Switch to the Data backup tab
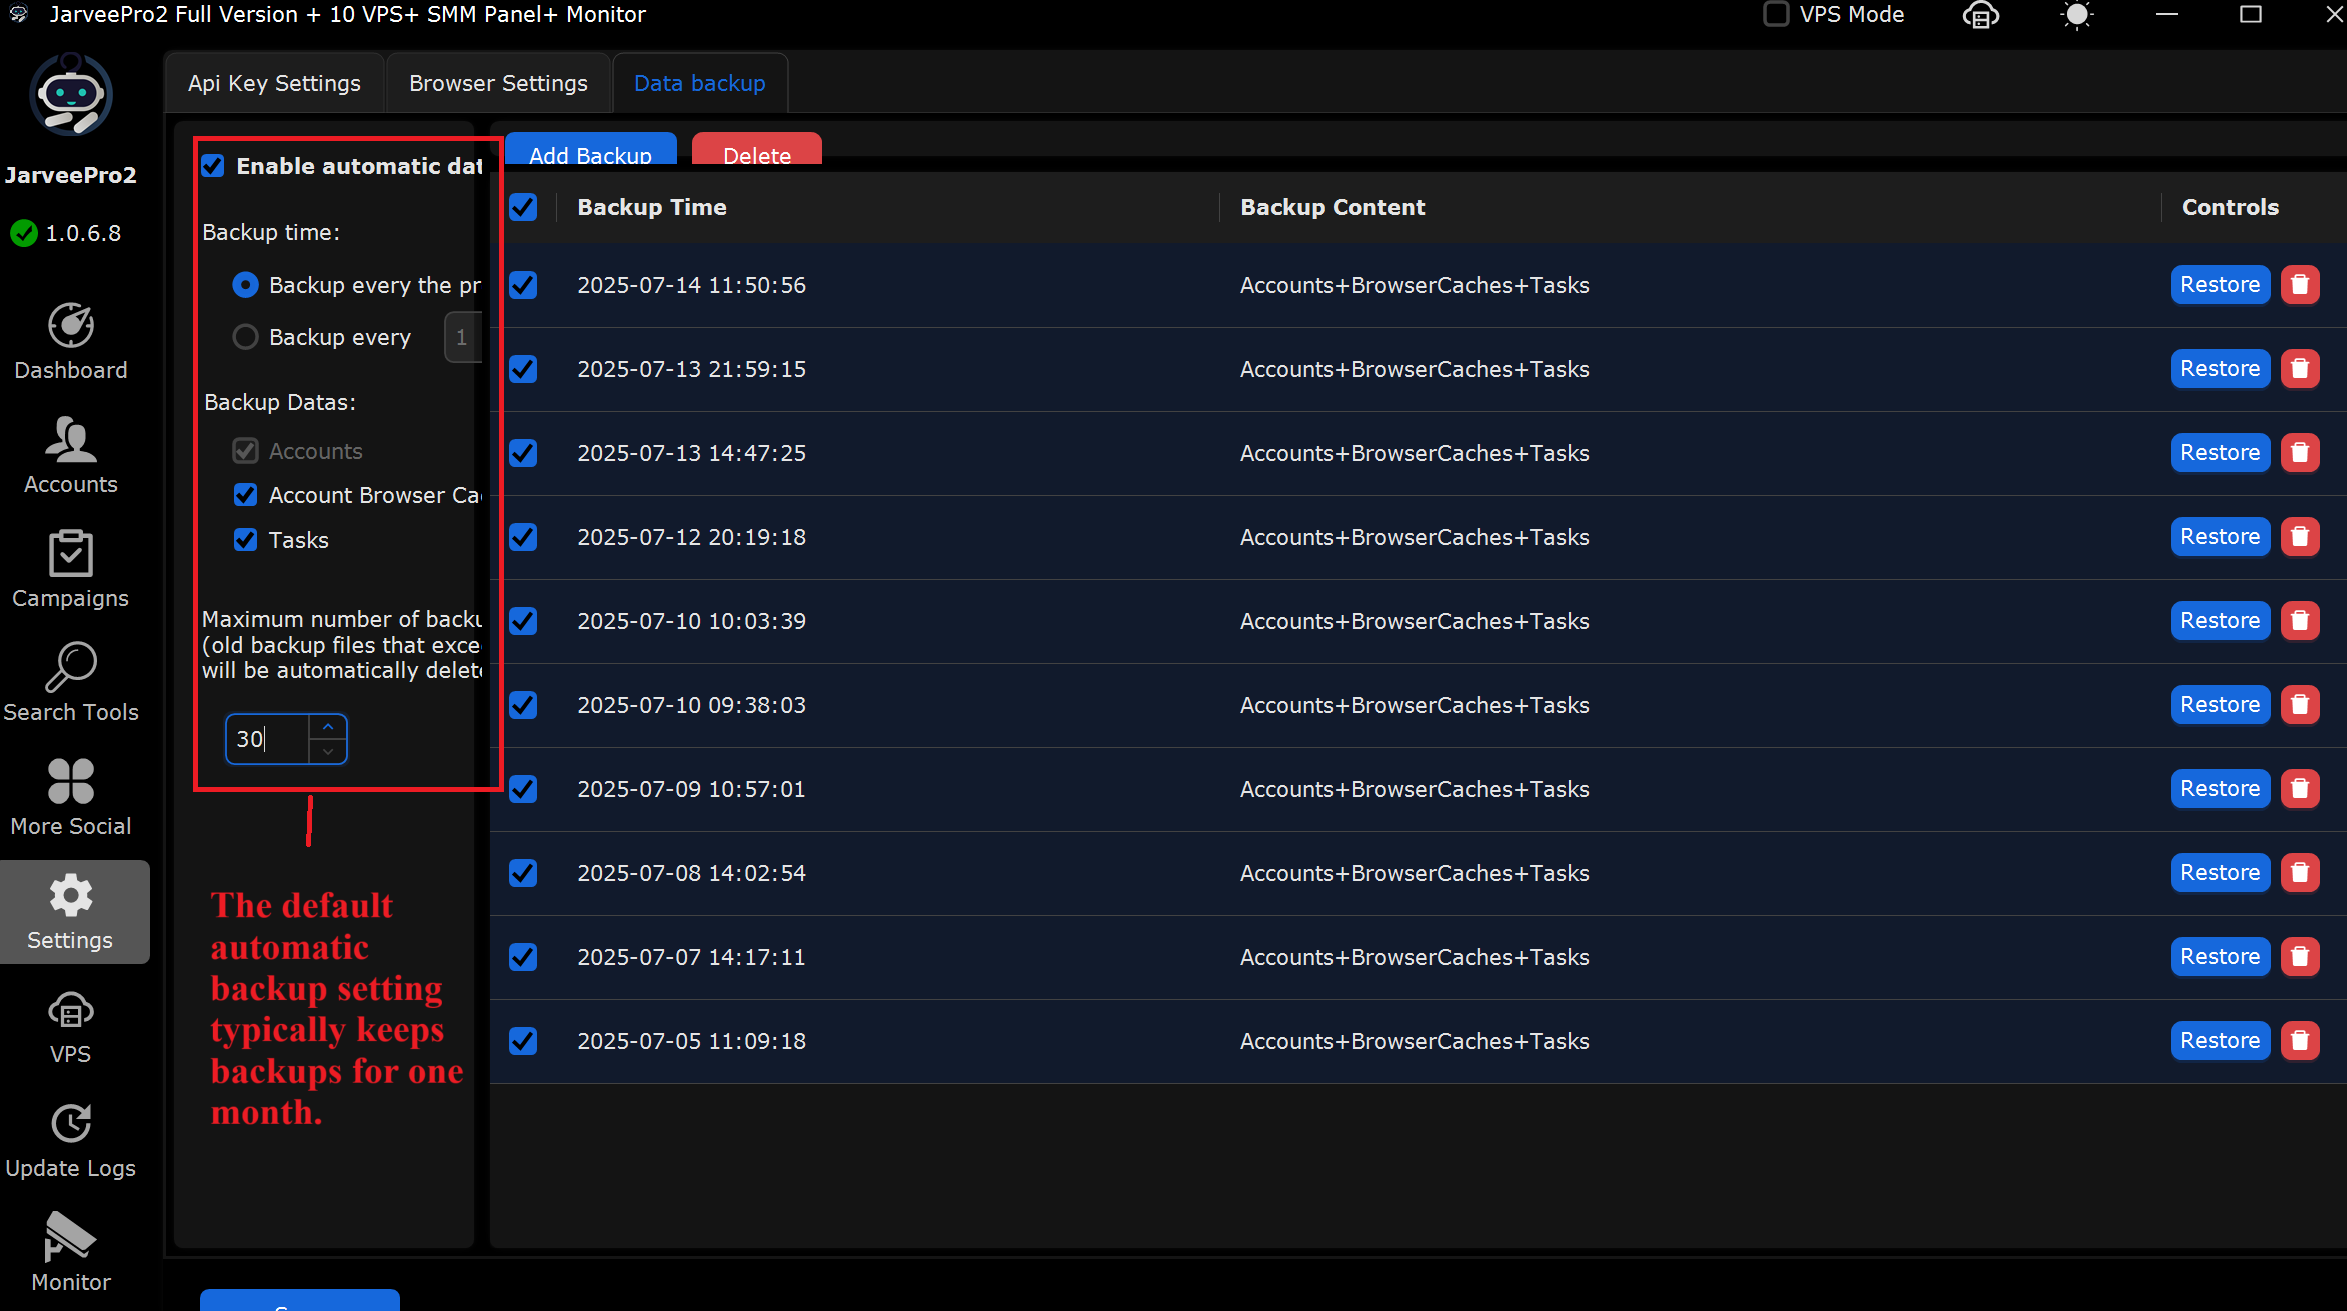Image resolution: width=2347 pixels, height=1311 pixels. click(x=700, y=83)
